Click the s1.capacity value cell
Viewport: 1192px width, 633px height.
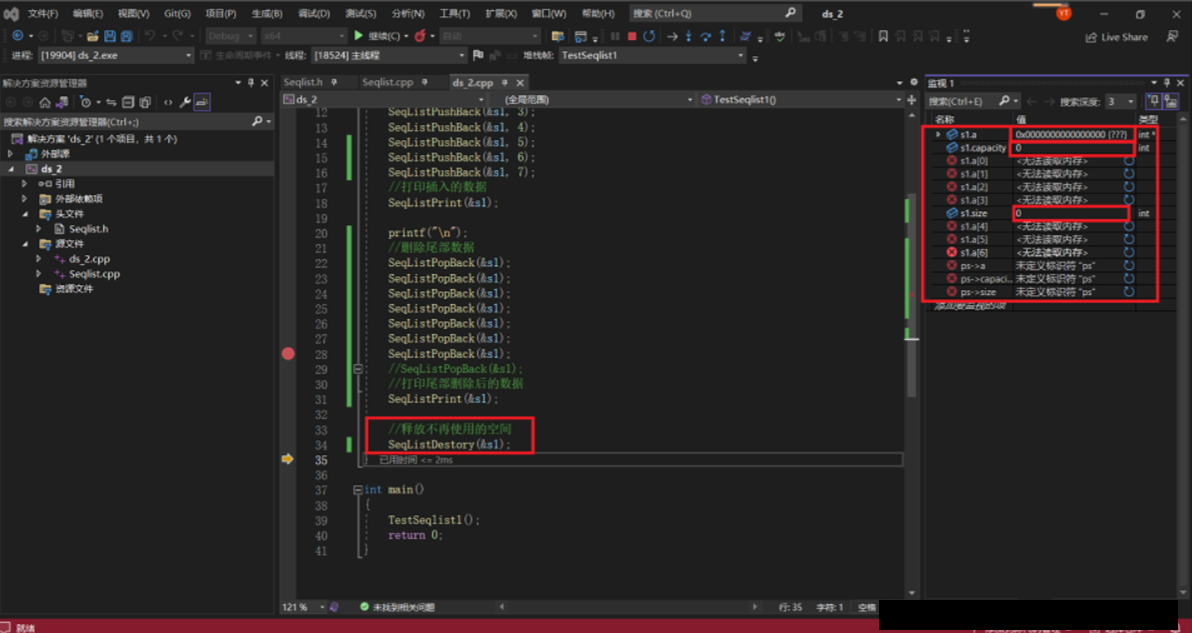(1072, 148)
